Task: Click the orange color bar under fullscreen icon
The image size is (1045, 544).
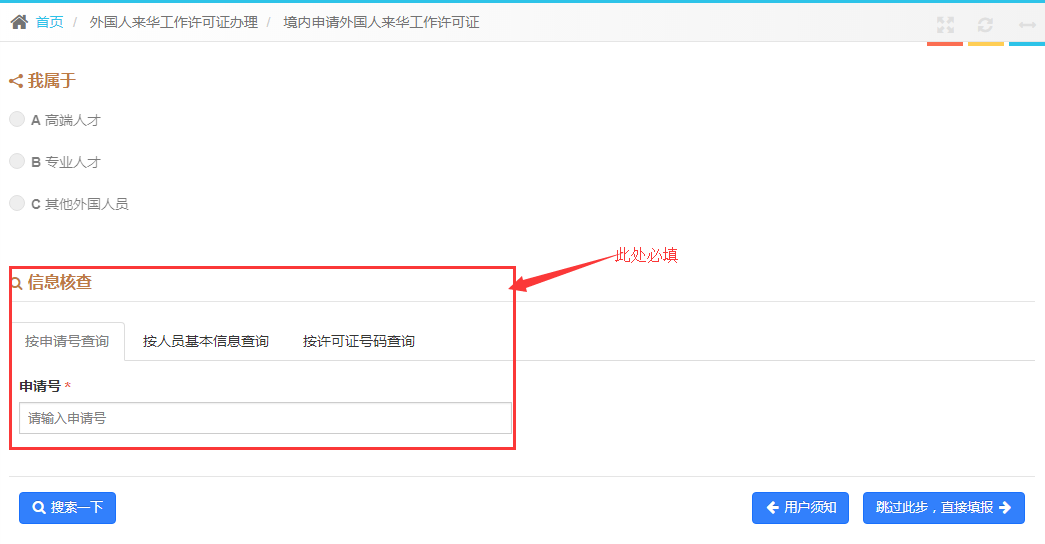Action: tap(945, 44)
